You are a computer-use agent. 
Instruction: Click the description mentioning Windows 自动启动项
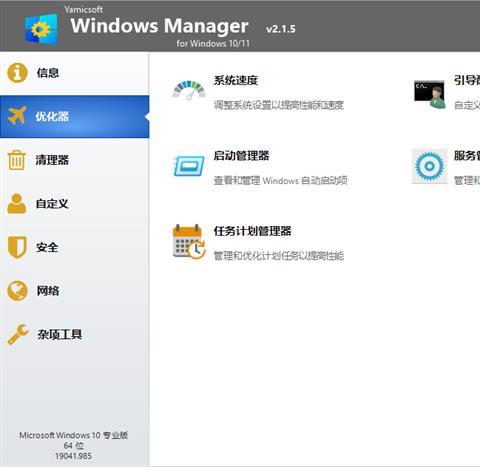click(280, 180)
